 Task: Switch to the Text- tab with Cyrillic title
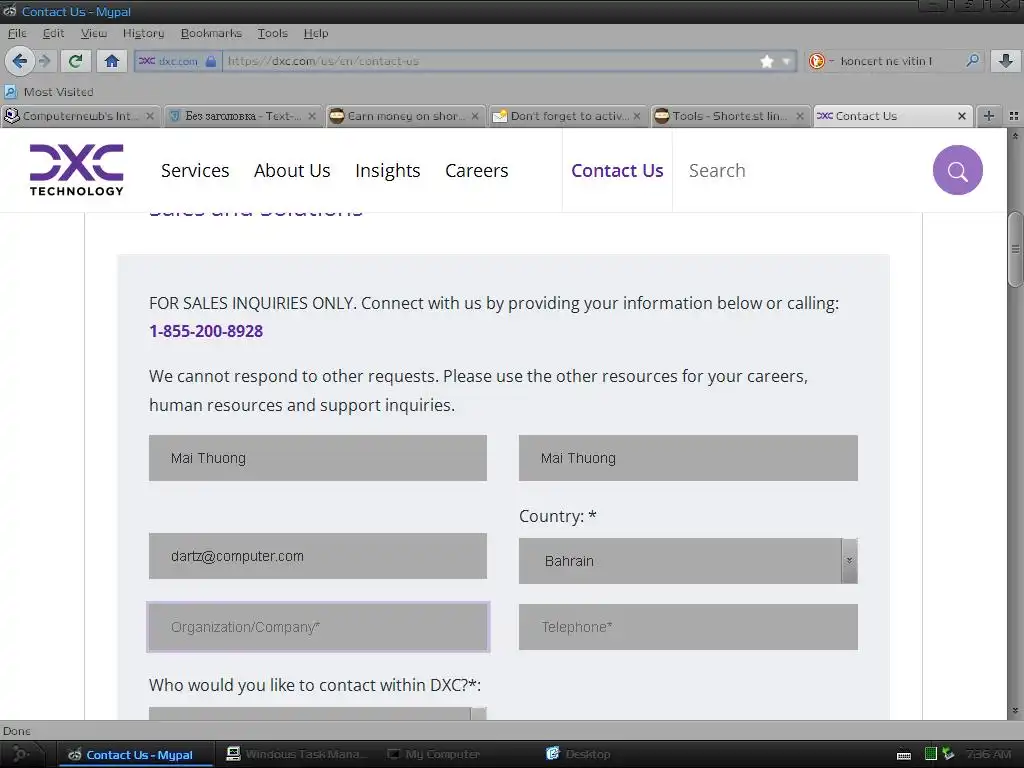pos(242,116)
